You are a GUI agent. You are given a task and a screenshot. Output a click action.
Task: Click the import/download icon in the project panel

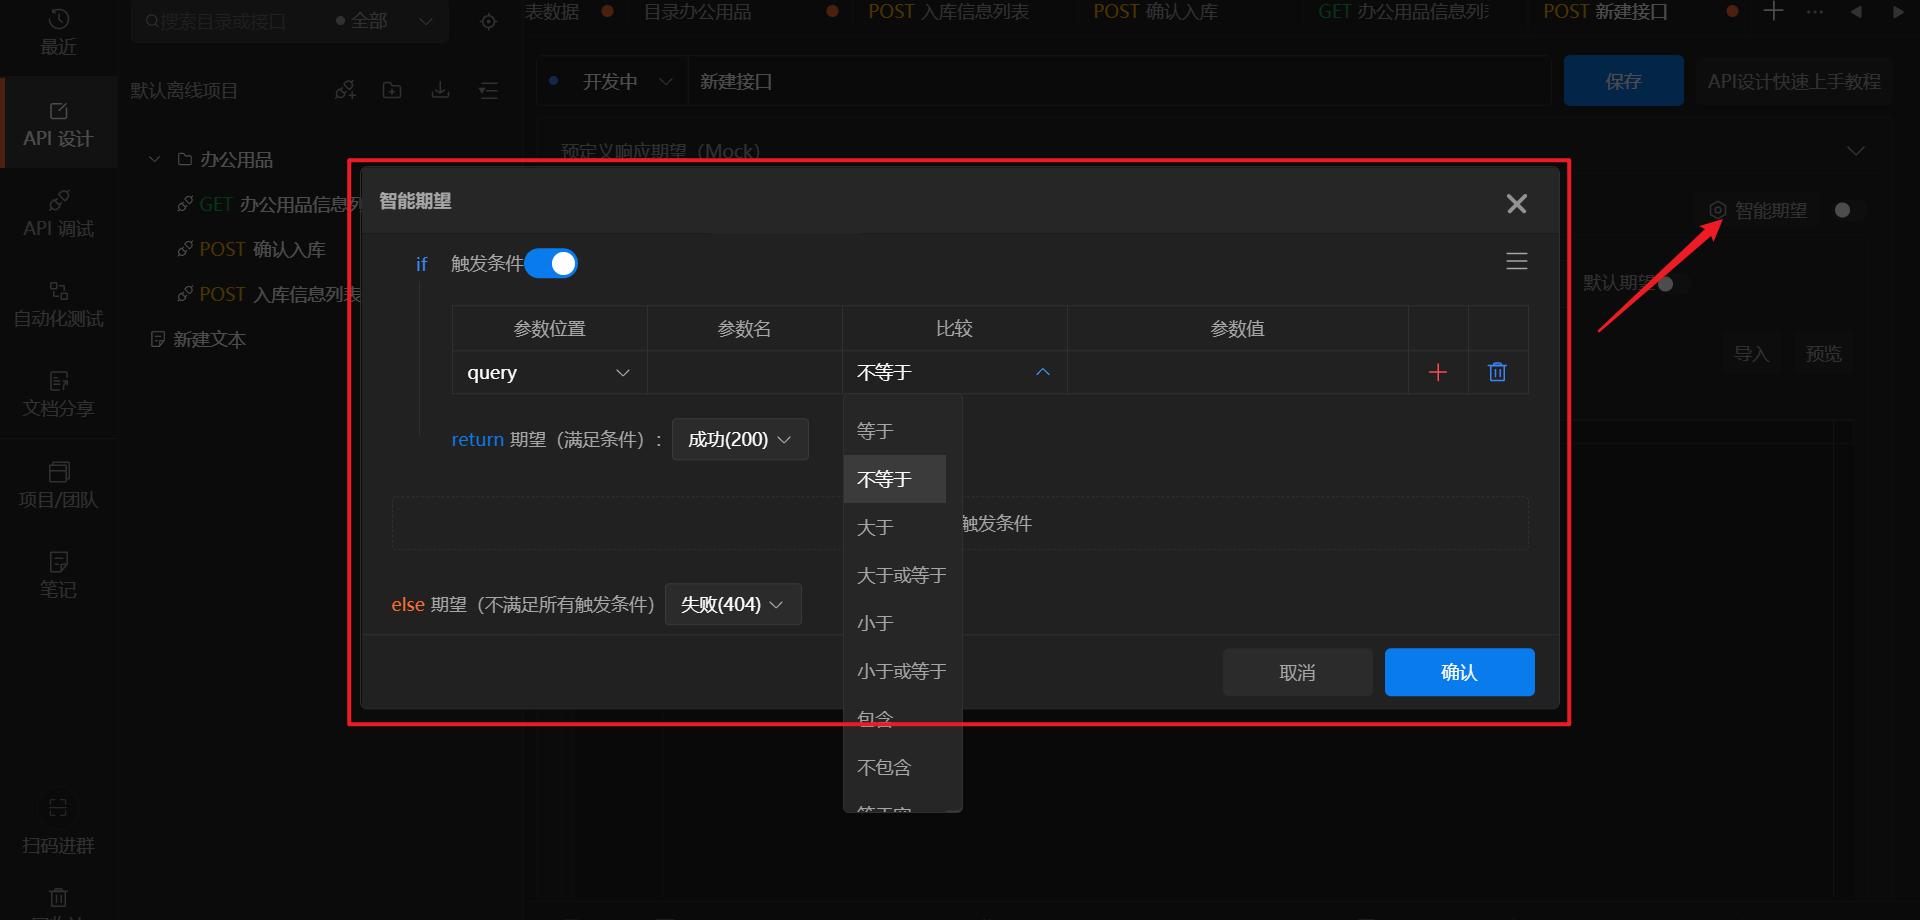[x=439, y=89]
